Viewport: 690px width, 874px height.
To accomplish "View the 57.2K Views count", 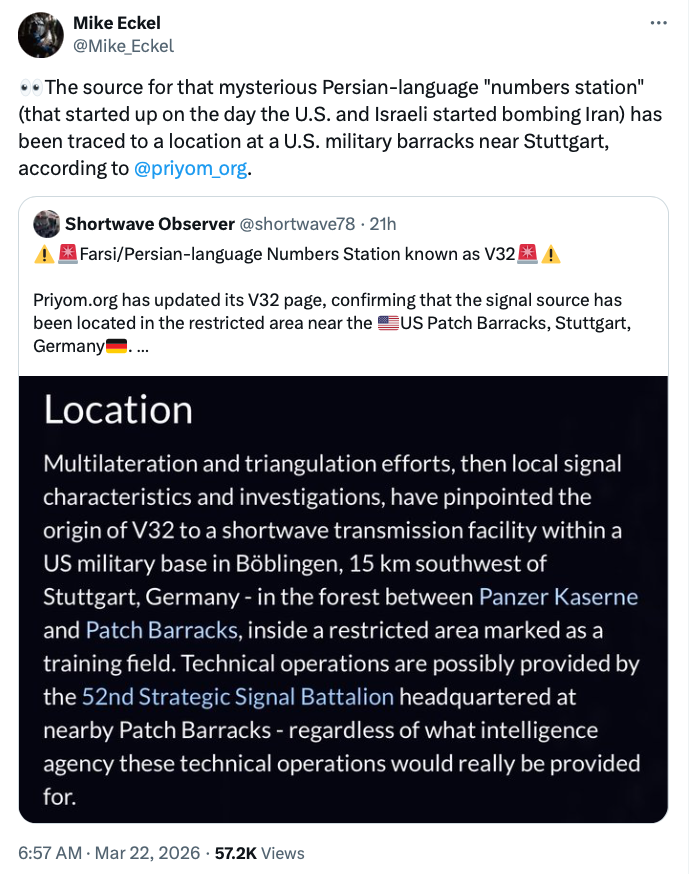I will click(x=260, y=853).
